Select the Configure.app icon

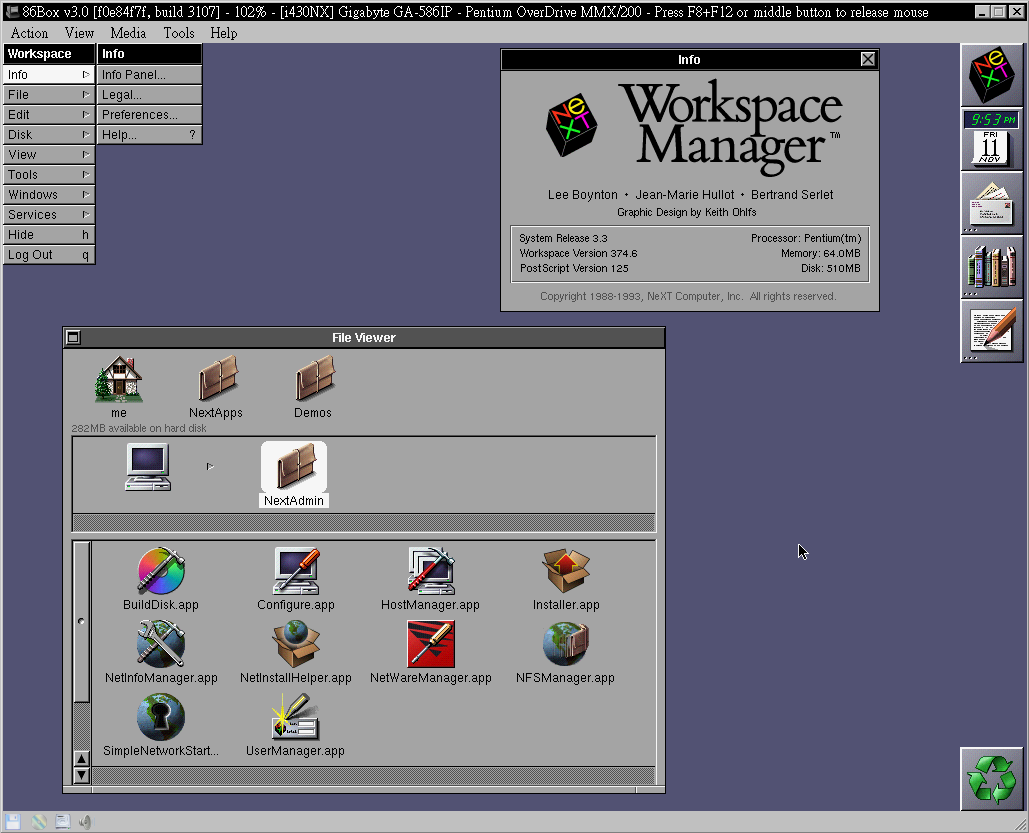click(x=296, y=570)
